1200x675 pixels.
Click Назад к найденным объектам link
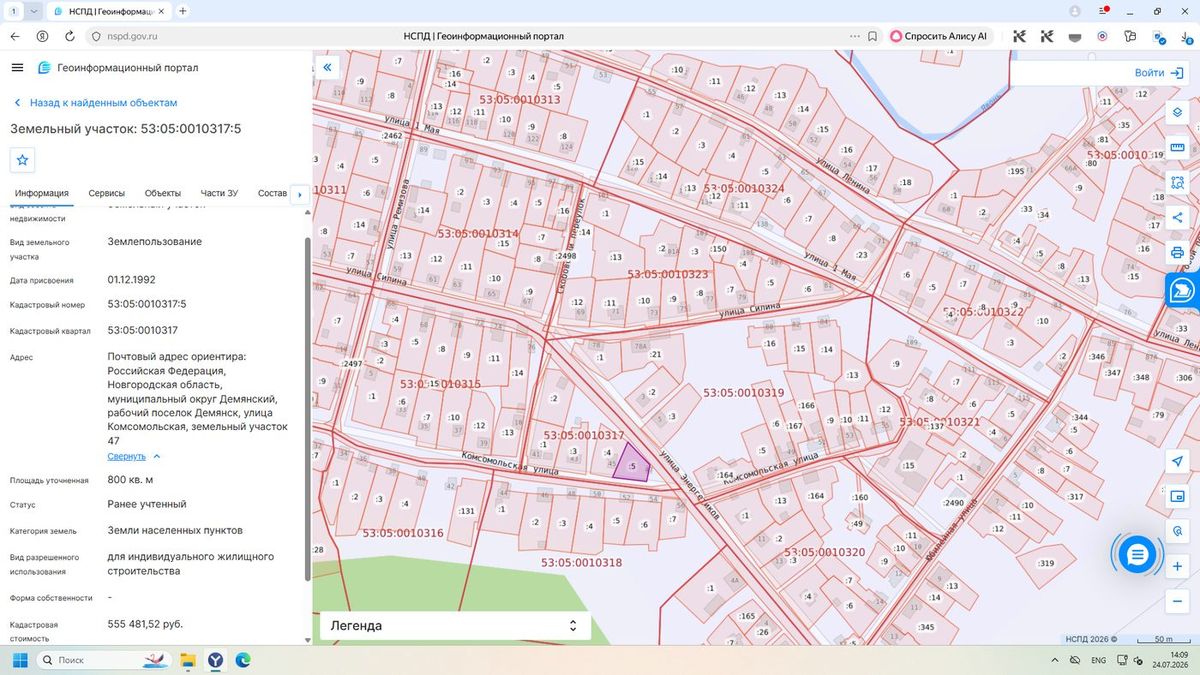tap(95, 103)
